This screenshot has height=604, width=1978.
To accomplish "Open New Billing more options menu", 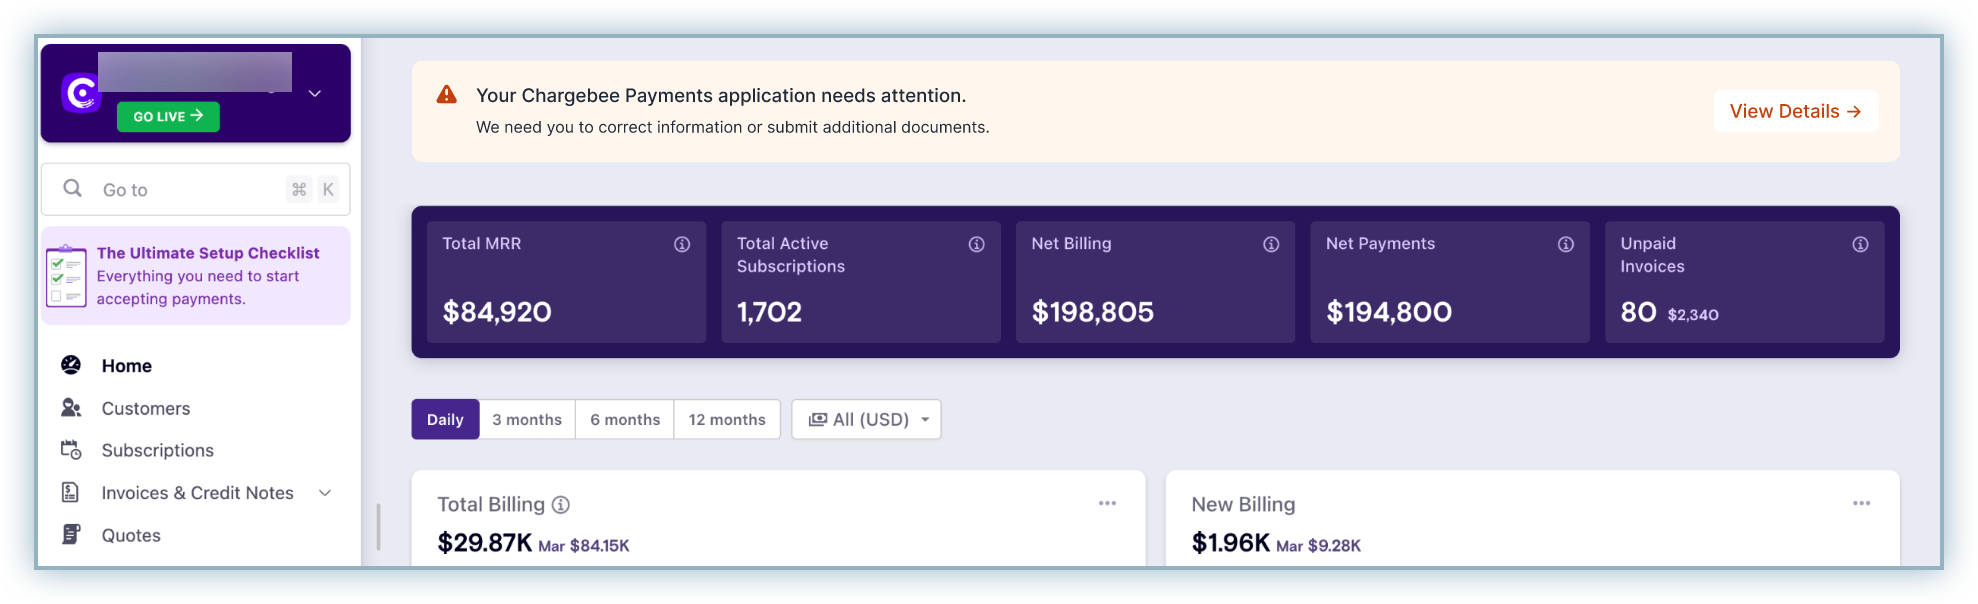I will click(1861, 503).
